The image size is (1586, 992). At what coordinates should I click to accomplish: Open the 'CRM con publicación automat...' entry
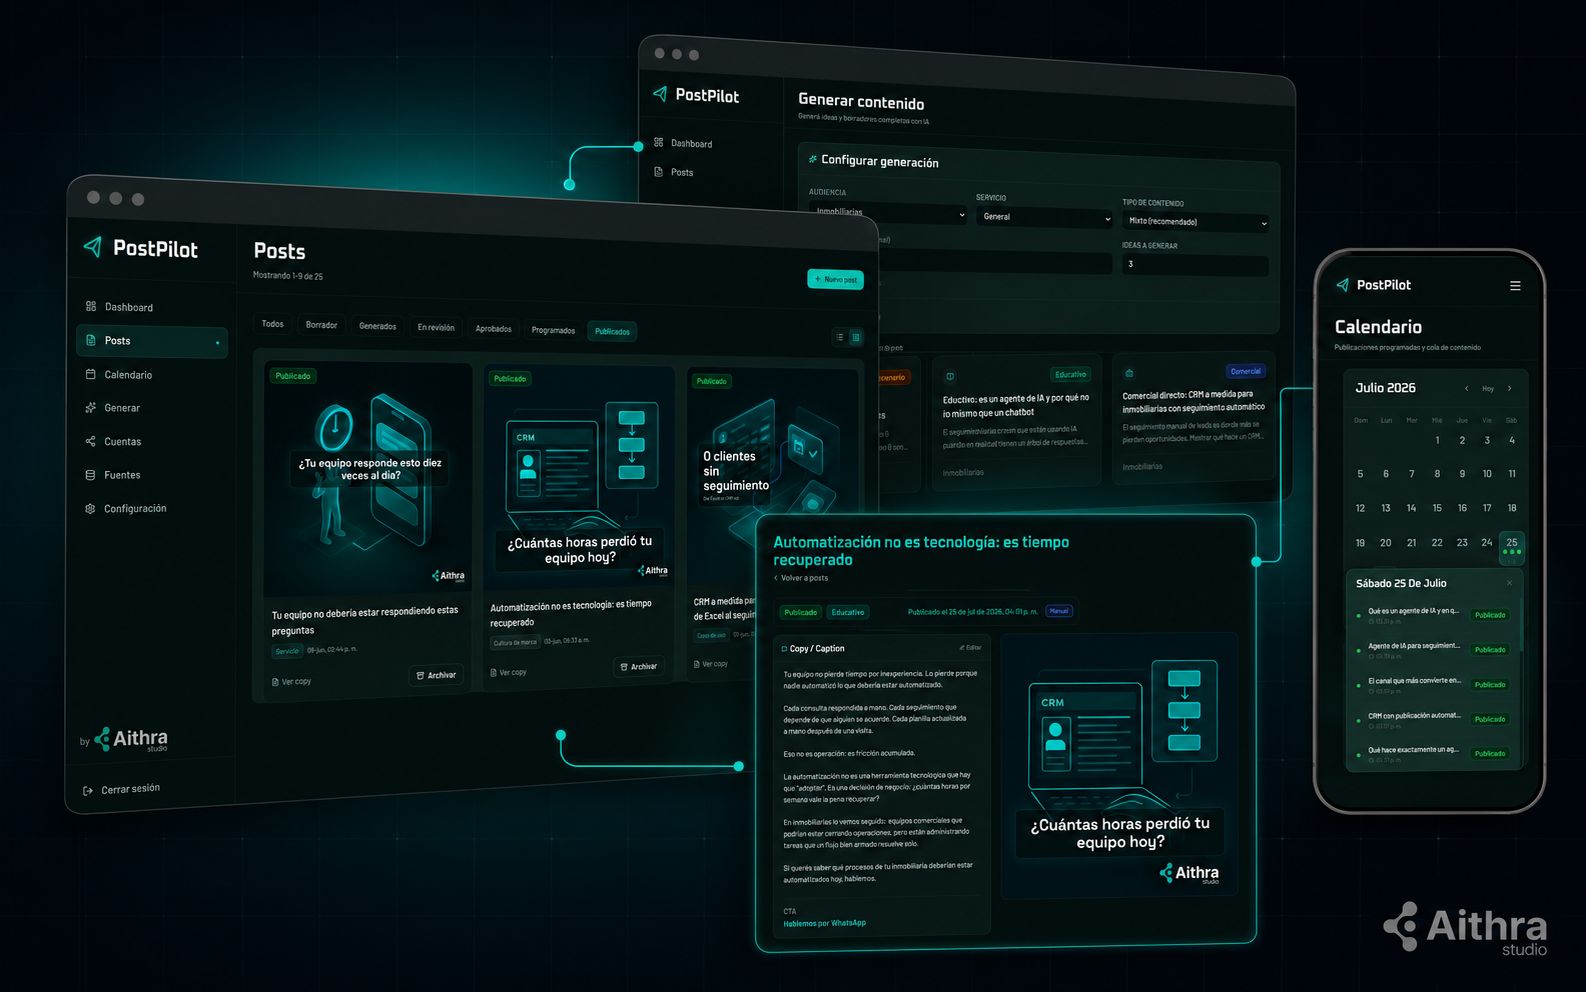tap(1433, 719)
